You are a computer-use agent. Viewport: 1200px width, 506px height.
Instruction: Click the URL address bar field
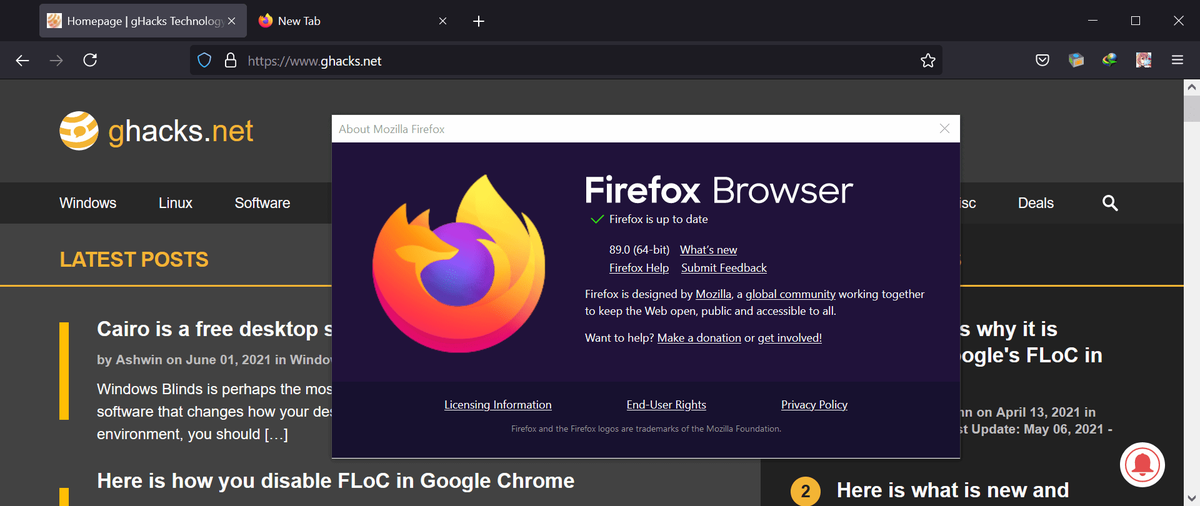coord(567,61)
